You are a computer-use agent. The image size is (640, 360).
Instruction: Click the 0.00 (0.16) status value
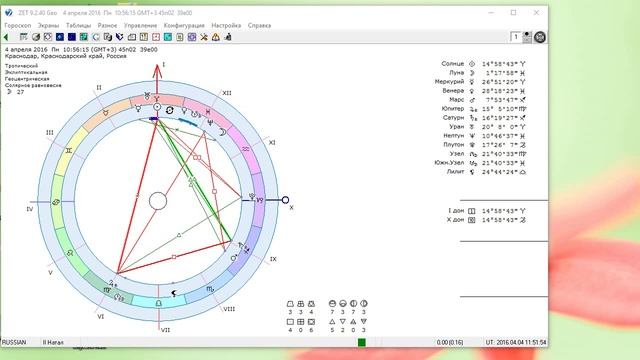pos(450,342)
